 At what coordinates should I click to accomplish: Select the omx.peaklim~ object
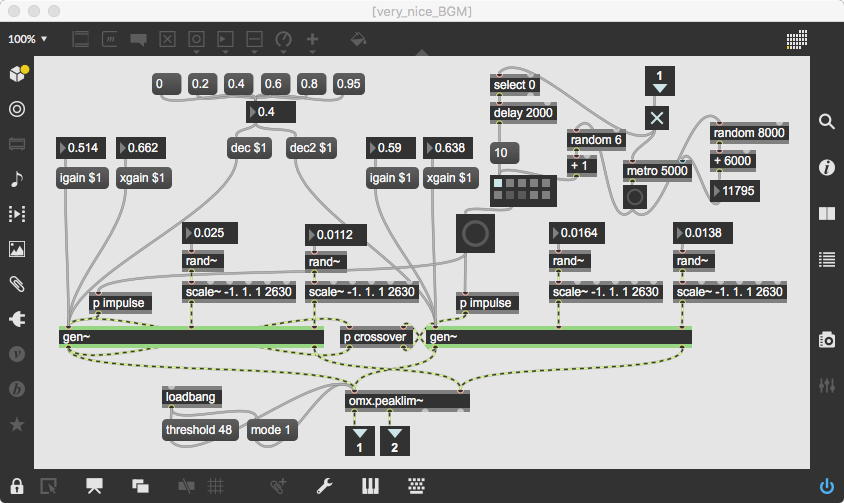pos(407,401)
